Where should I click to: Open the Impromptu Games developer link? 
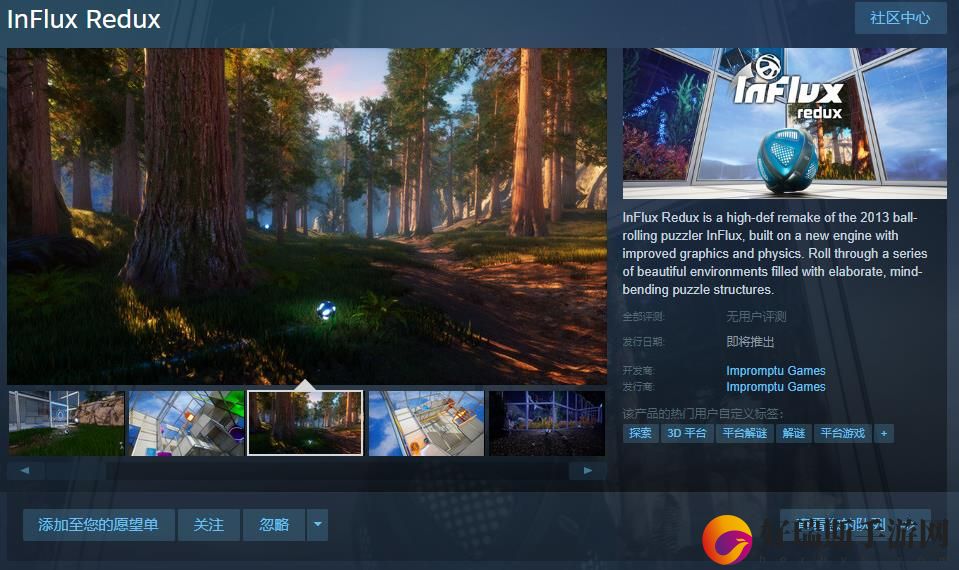[x=776, y=371]
